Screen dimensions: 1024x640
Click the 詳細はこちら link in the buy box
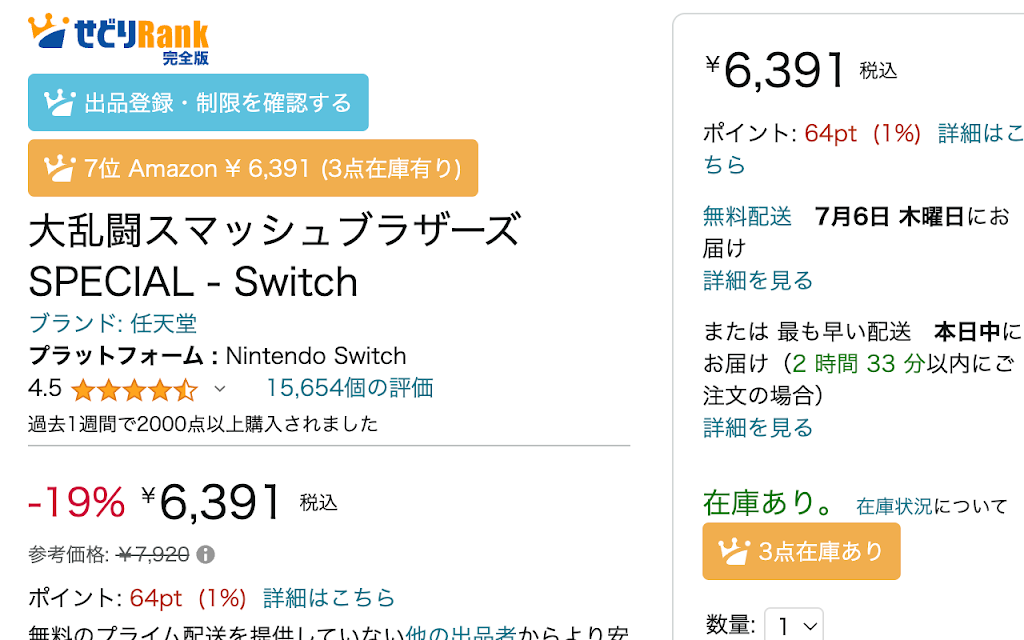tap(980, 134)
